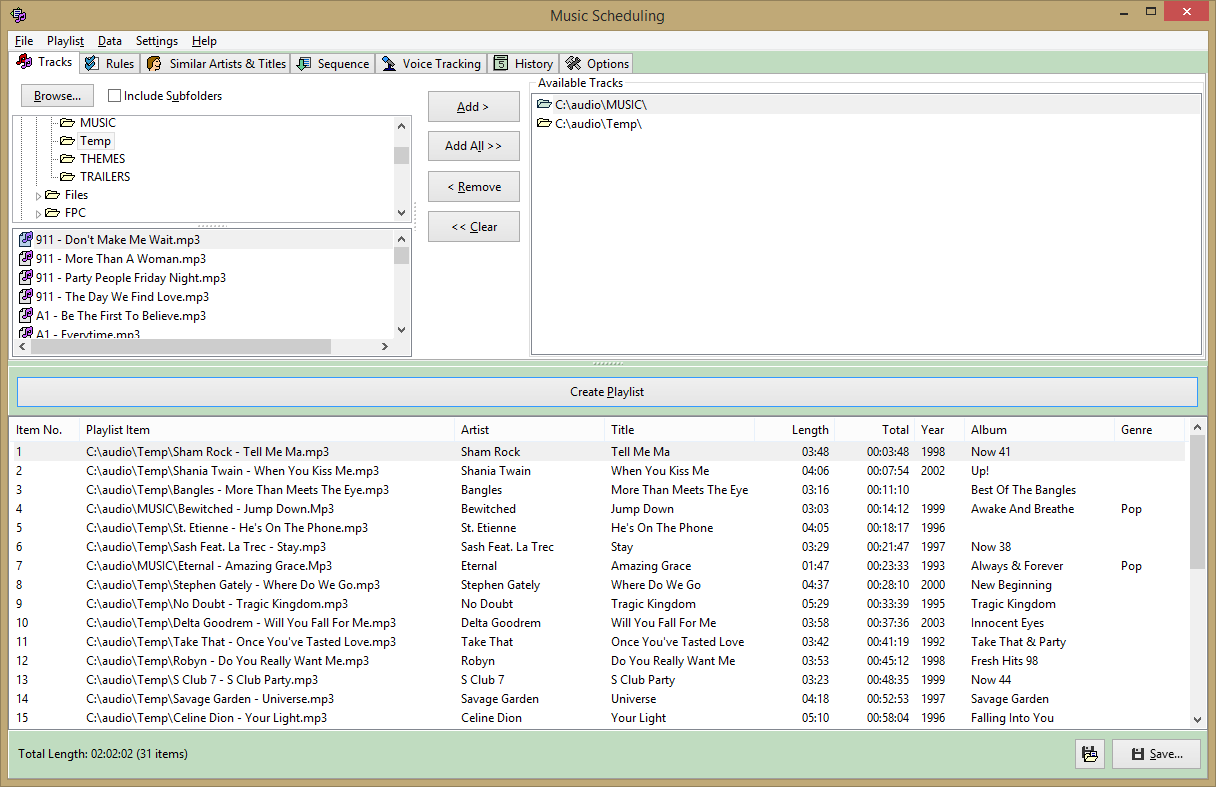This screenshot has height=787, width=1216.
Task: Expand the Files node in the tree
Action: point(39,195)
